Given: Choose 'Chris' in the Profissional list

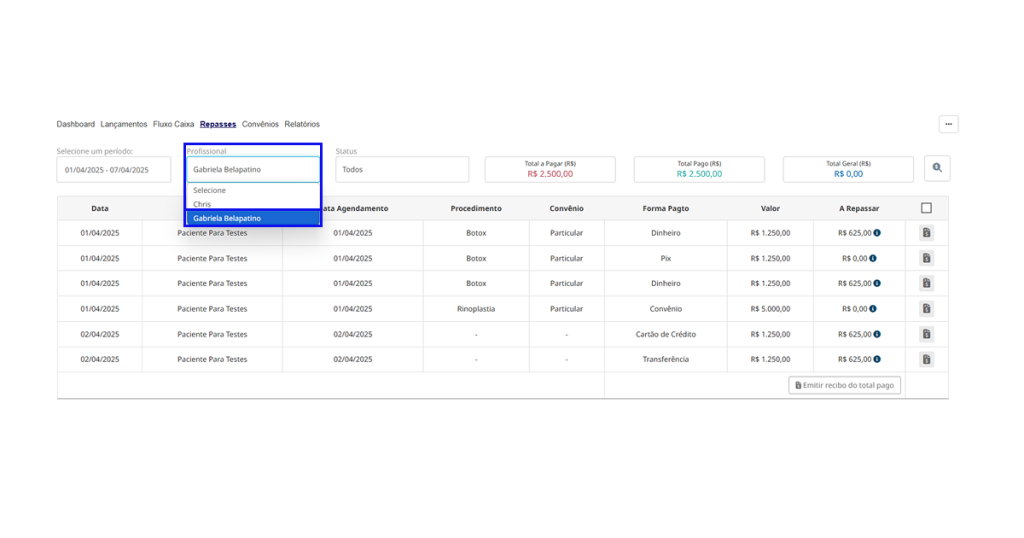Looking at the screenshot, I should pos(253,204).
